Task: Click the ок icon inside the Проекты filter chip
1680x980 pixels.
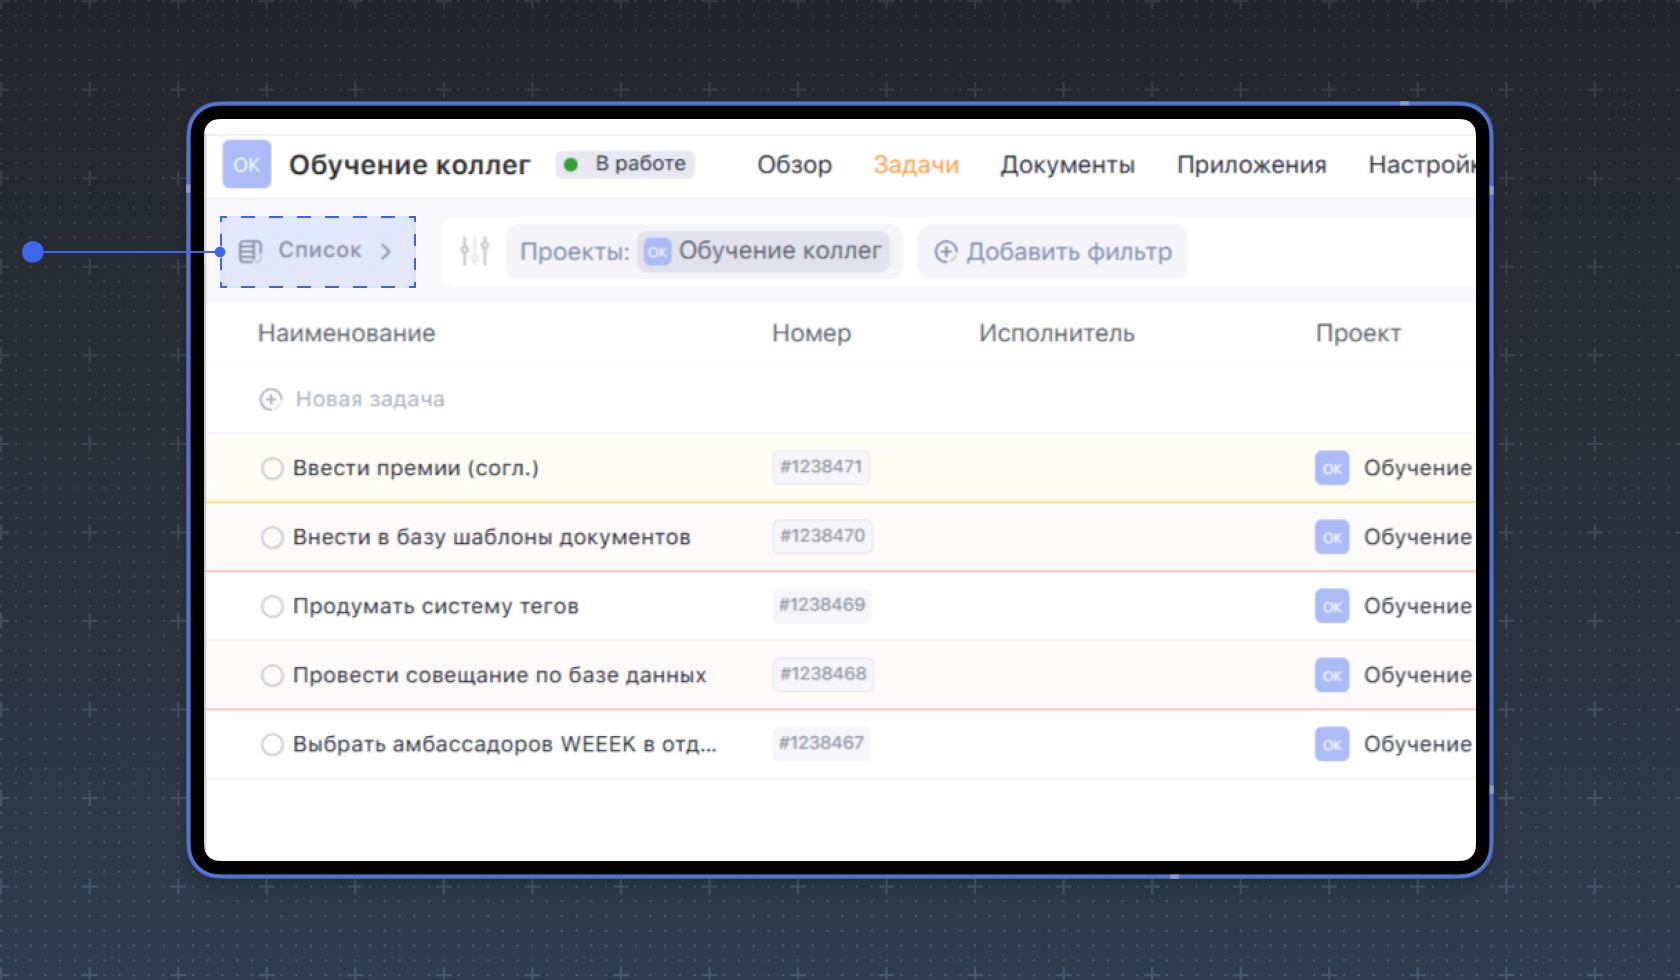Action: 657,251
